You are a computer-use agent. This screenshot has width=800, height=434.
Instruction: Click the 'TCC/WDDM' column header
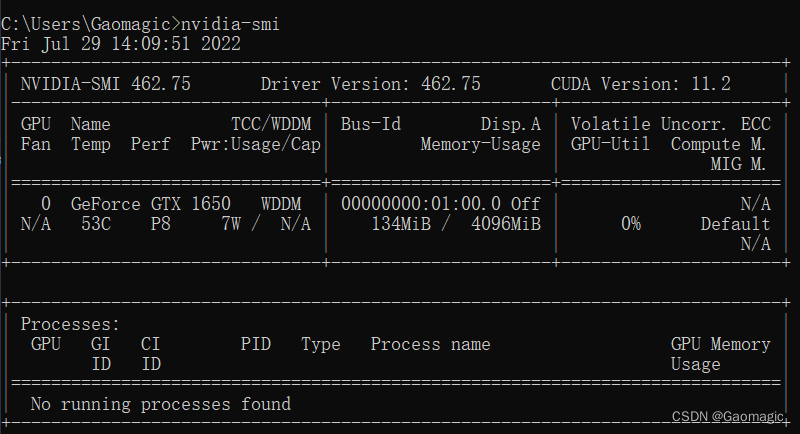pyautogui.click(x=271, y=124)
